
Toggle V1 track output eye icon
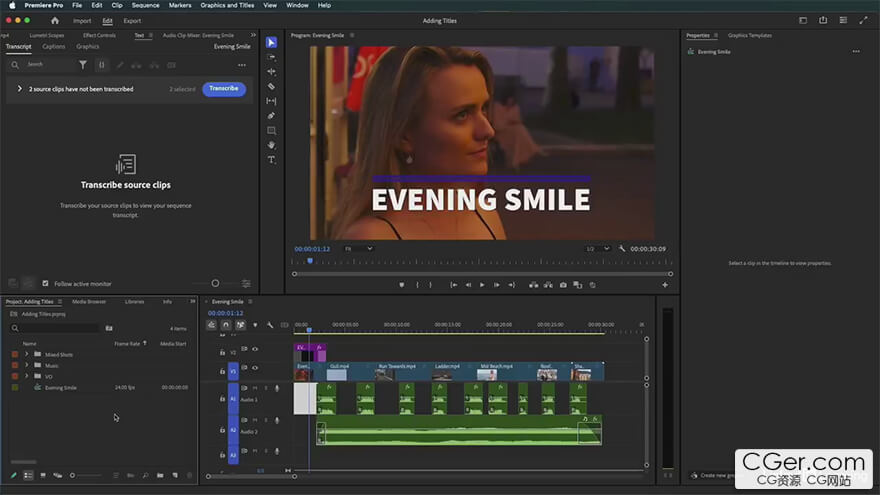(x=255, y=368)
